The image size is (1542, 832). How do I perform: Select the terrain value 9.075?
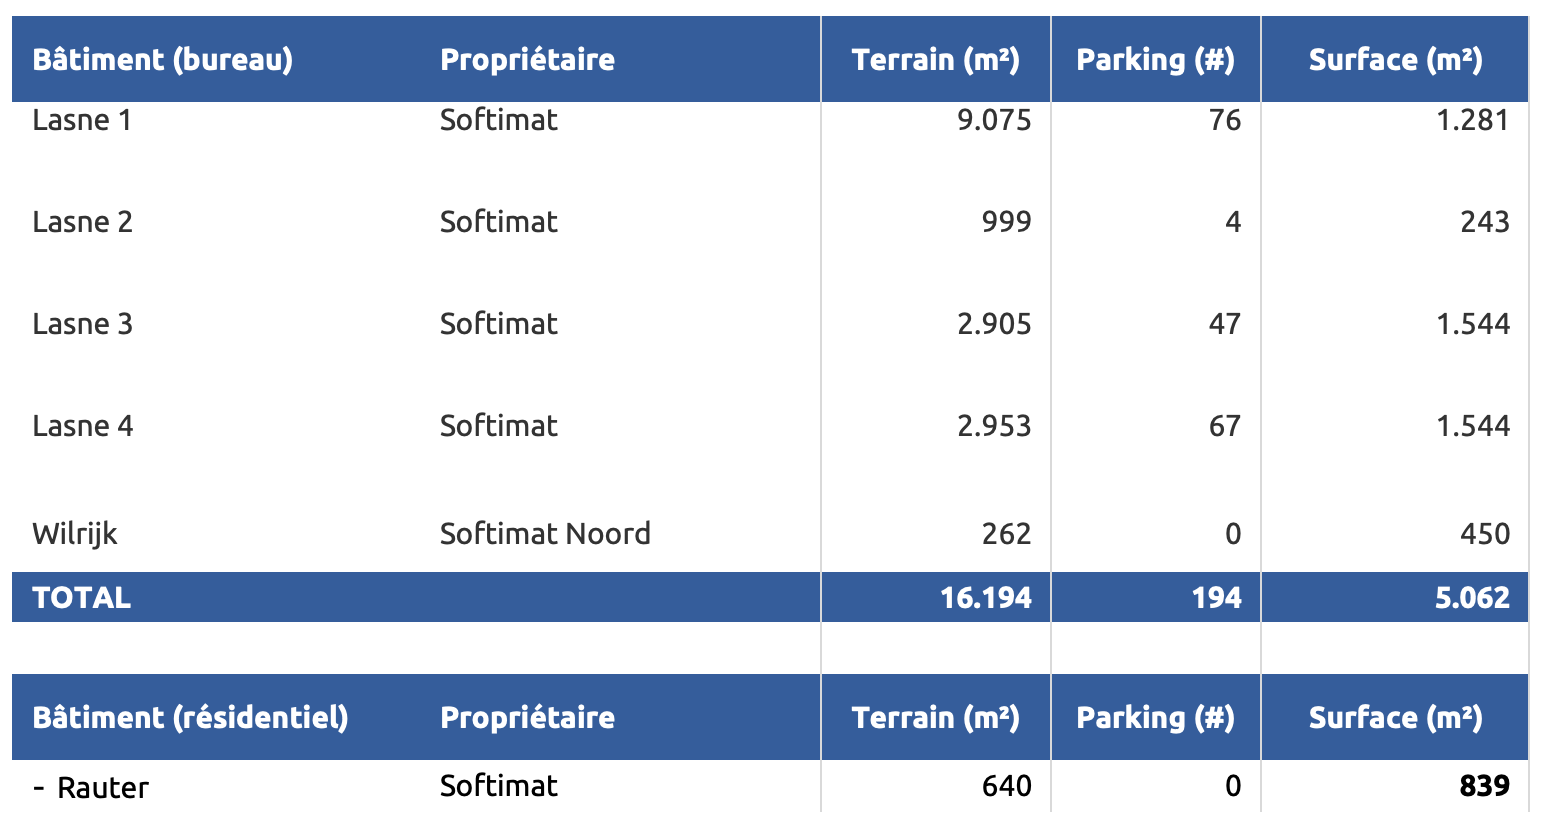coord(993,121)
